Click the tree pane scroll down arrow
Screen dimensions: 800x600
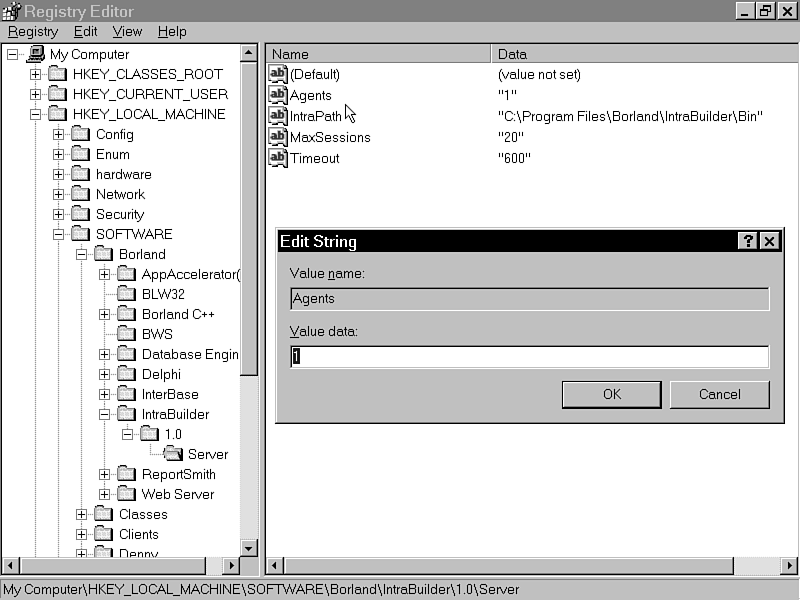pyautogui.click(x=248, y=549)
